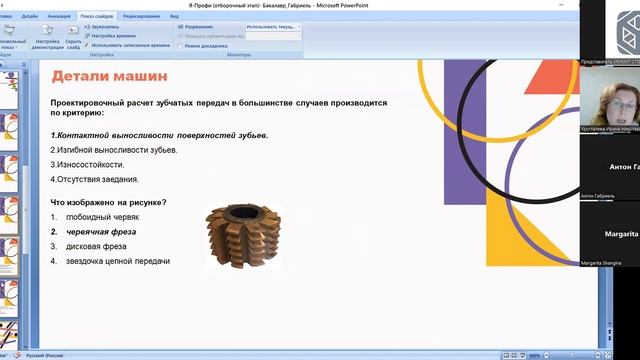Screen dimensions: 640x360
Task: Click text Контактной выносливости поверхностей зубьев
Action: click(x=162, y=136)
